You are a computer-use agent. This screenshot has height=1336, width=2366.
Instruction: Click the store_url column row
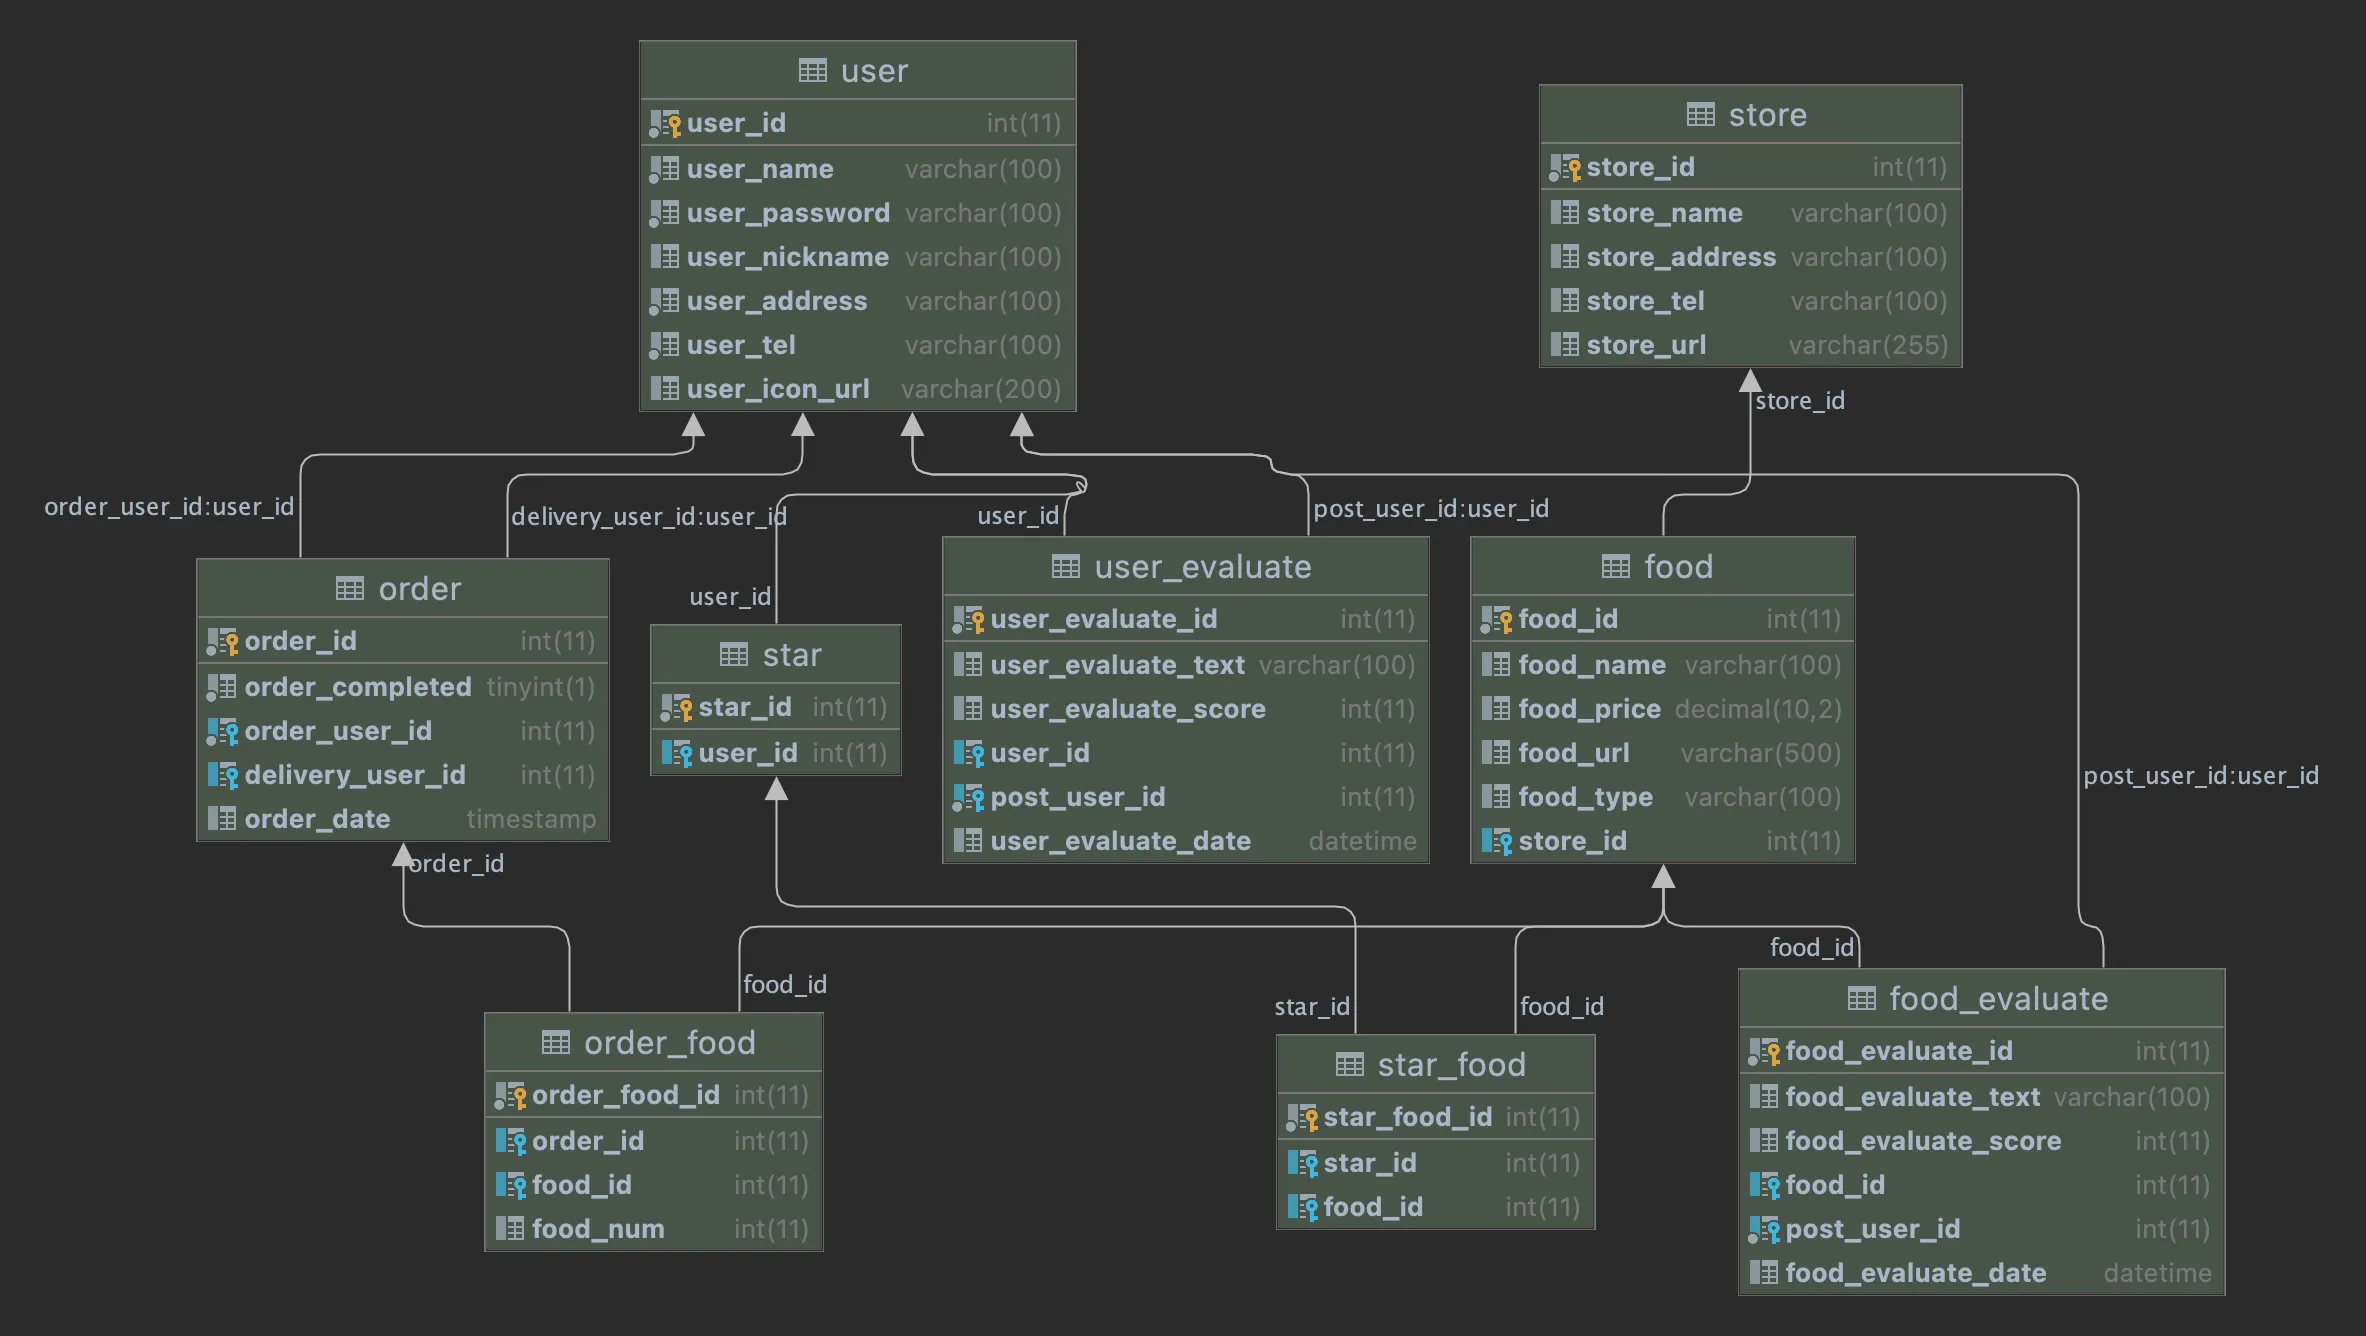tap(1750, 345)
